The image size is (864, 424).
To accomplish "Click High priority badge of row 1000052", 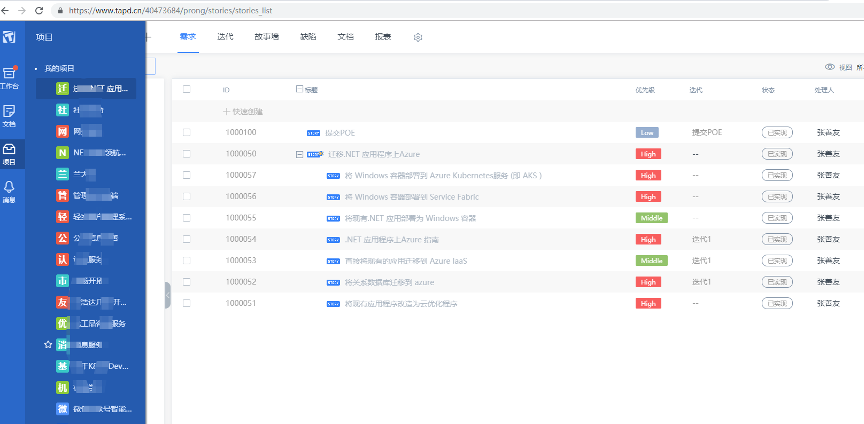I will coord(648,282).
